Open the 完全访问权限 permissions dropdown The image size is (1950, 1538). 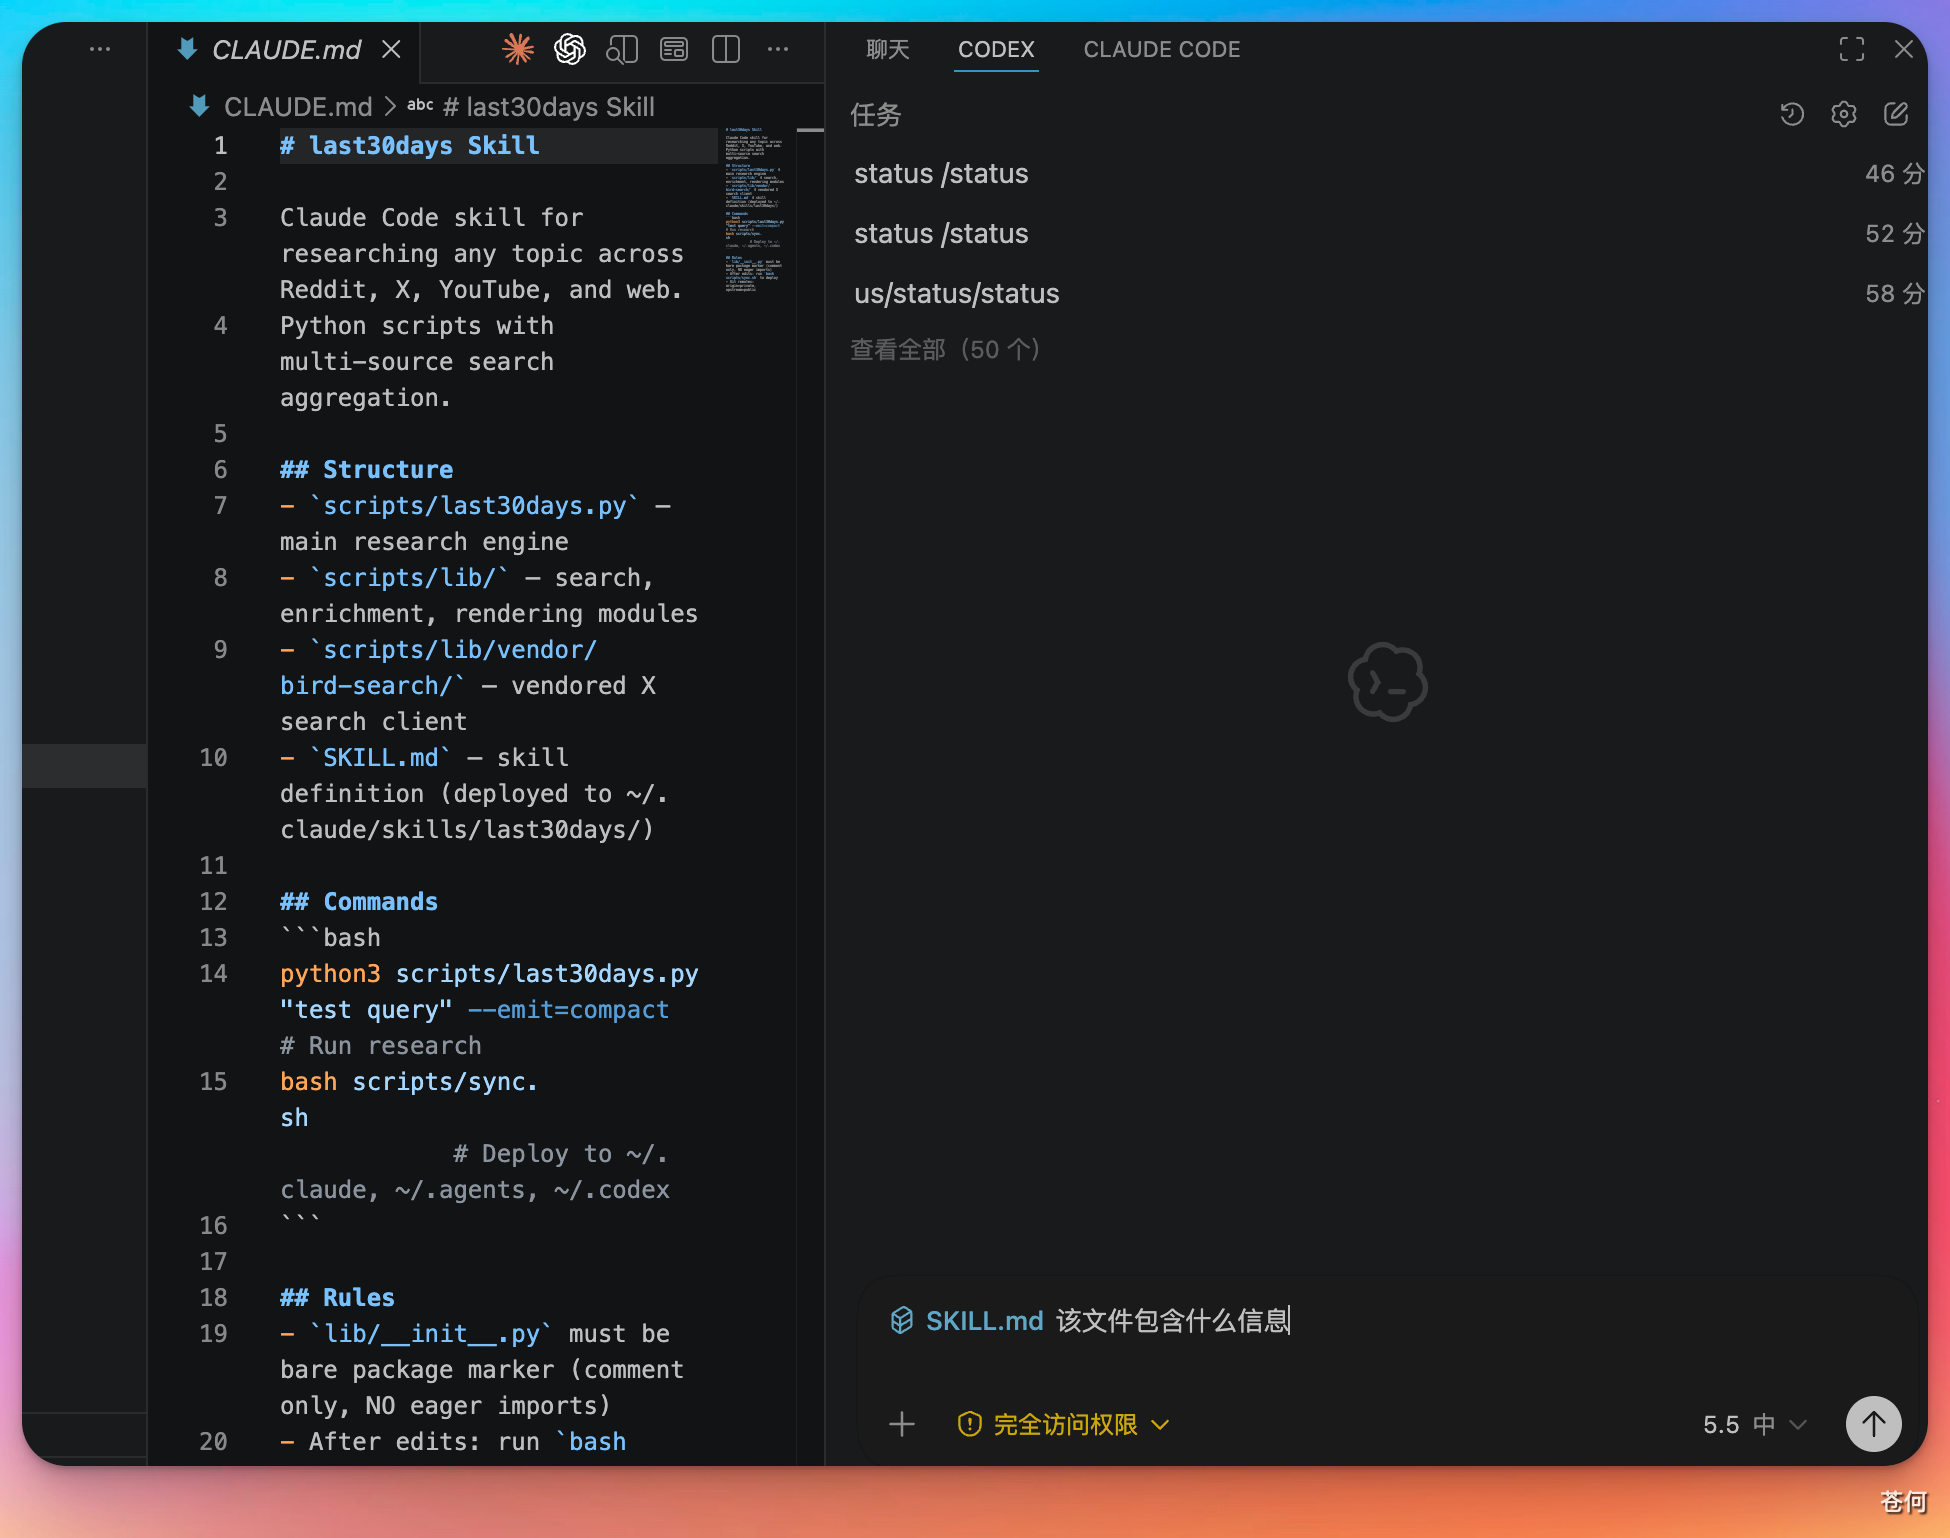point(1064,1424)
